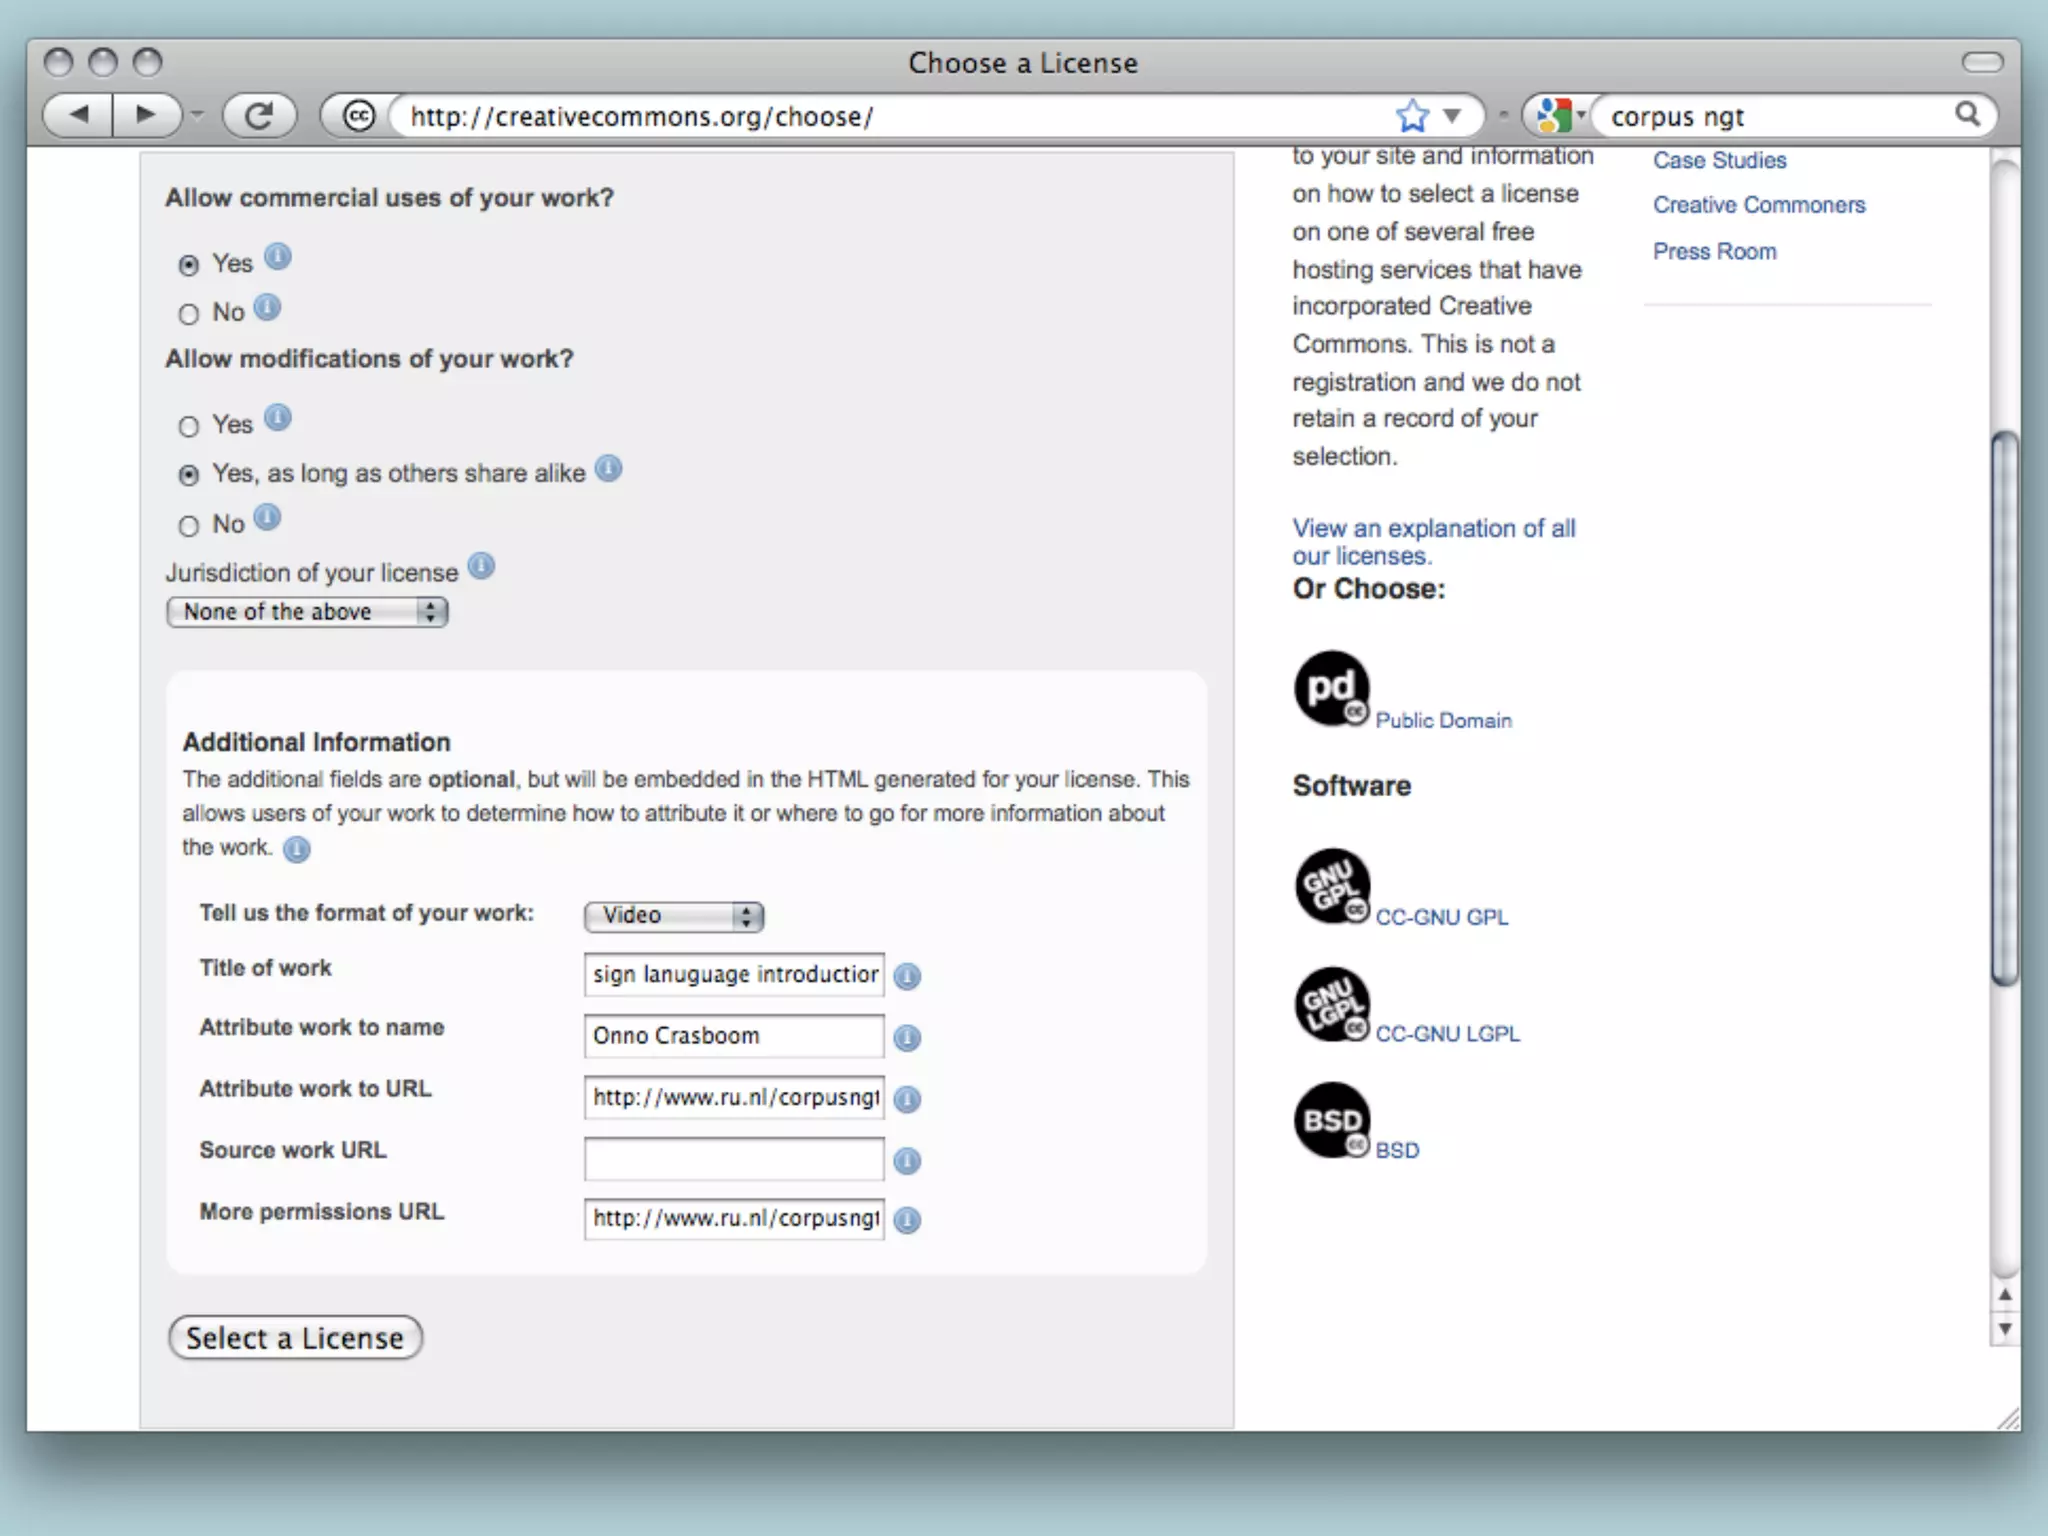Click the Public Domain pd logo
This screenshot has width=2048, height=1536.
coord(1331,688)
